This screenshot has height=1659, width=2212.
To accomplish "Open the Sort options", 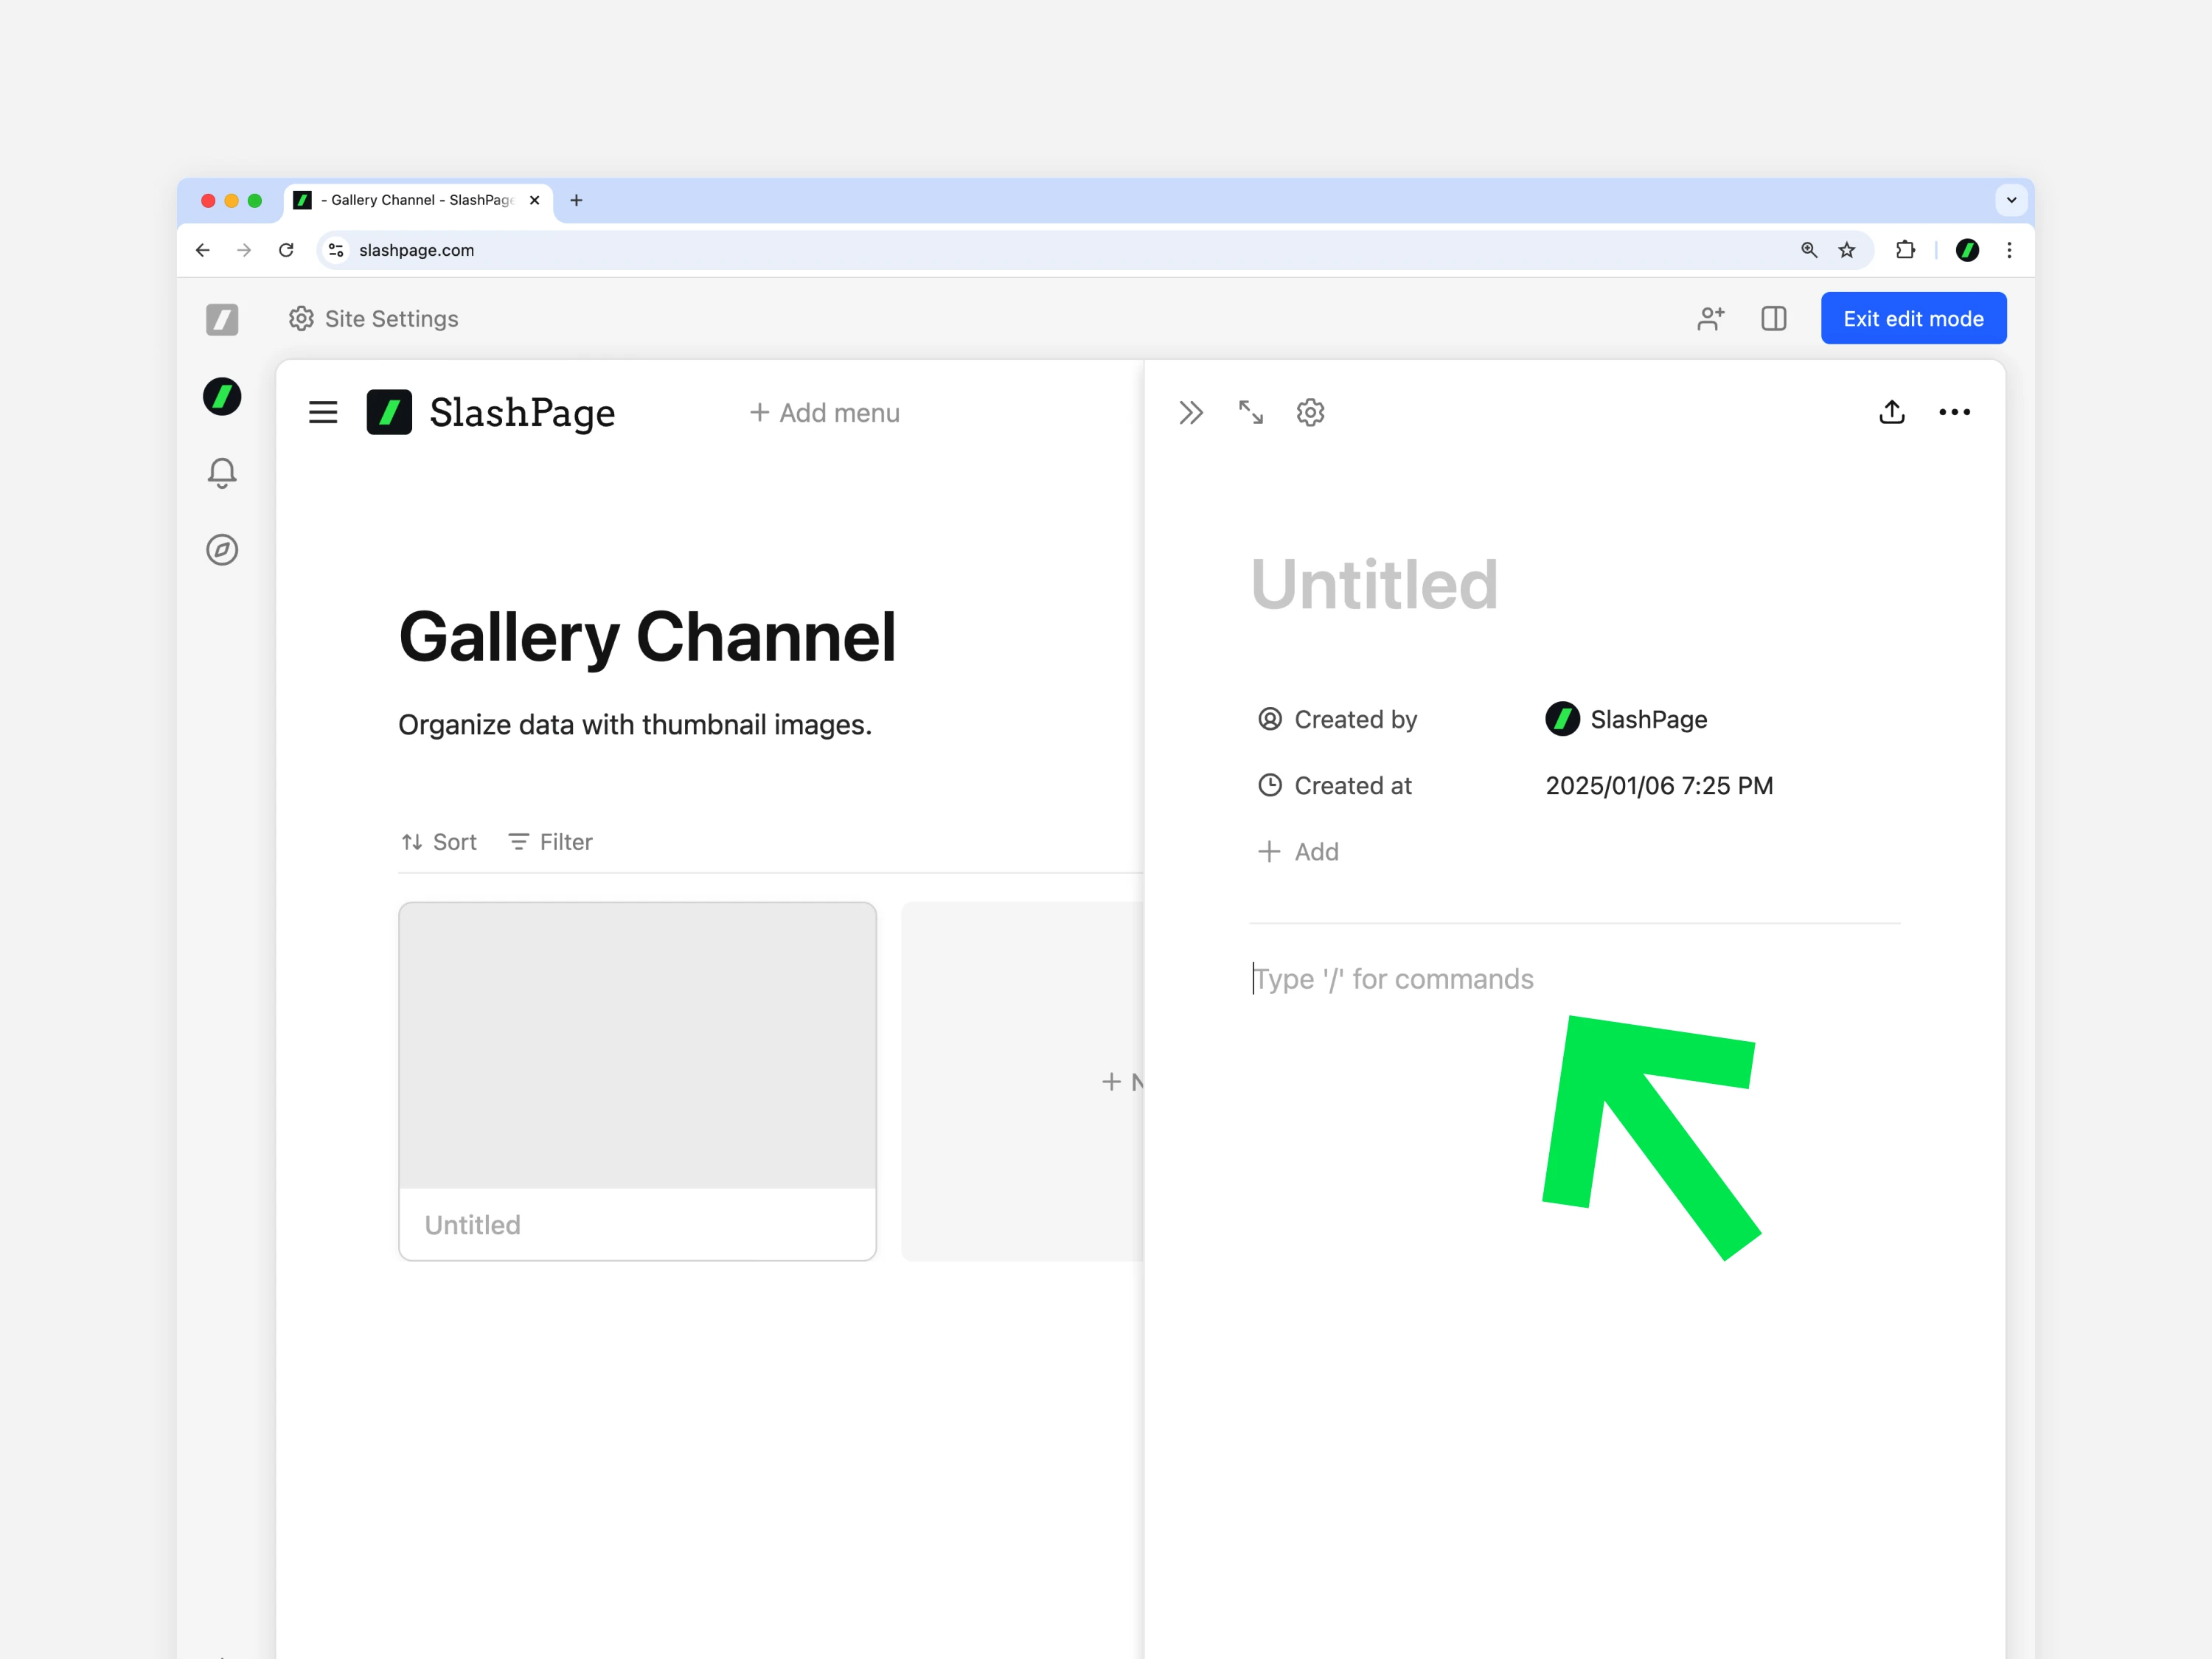I will 439,842.
